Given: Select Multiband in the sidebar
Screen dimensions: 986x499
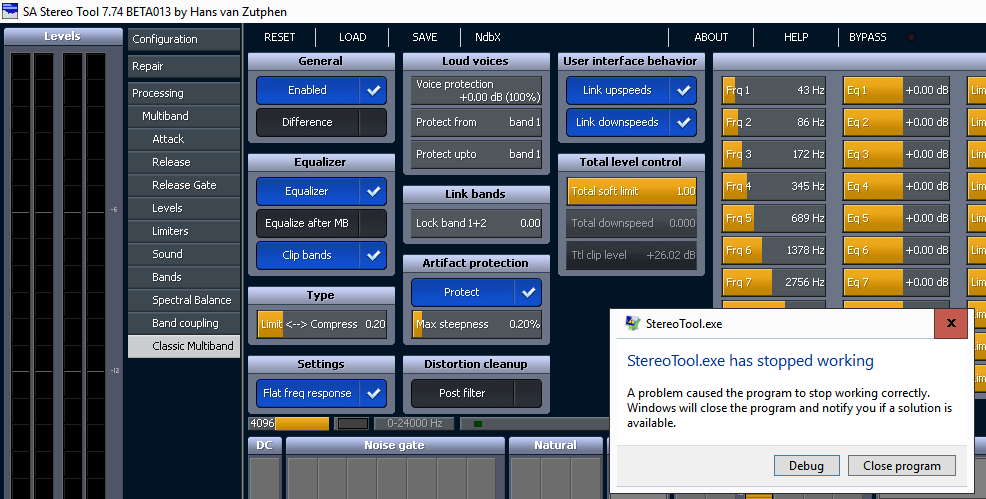Looking at the screenshot, I should [x=184, y=116].
